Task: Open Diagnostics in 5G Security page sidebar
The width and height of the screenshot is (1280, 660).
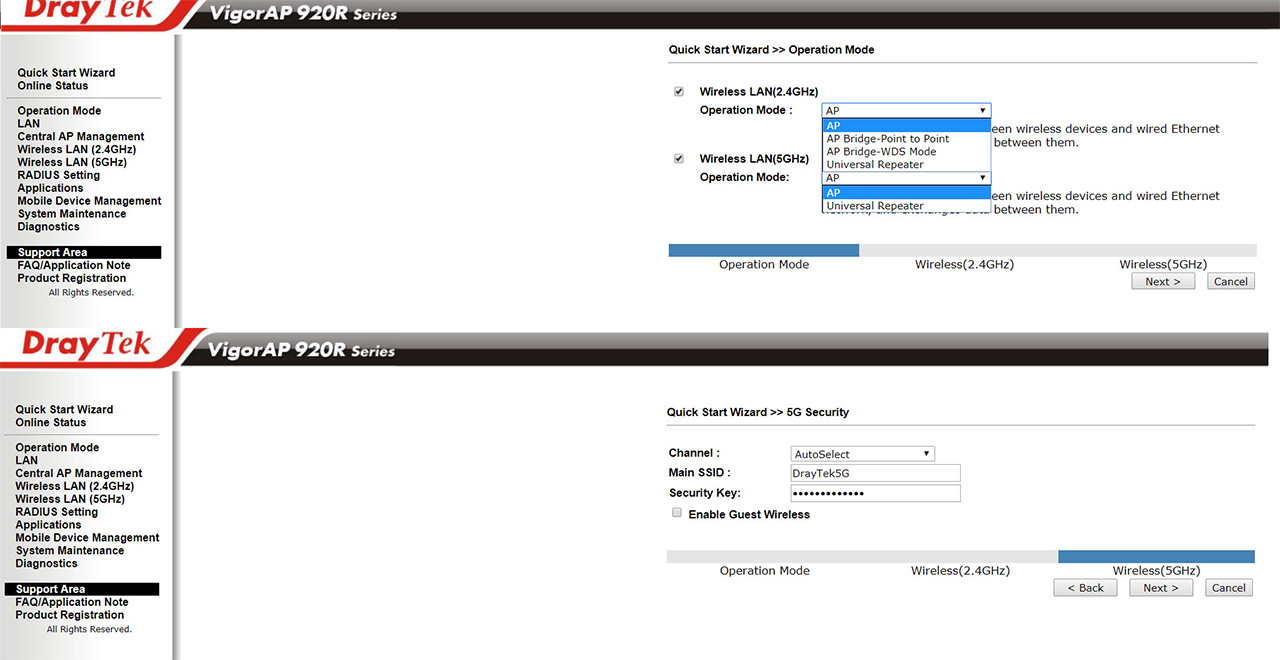Action: tap(46, 564)
